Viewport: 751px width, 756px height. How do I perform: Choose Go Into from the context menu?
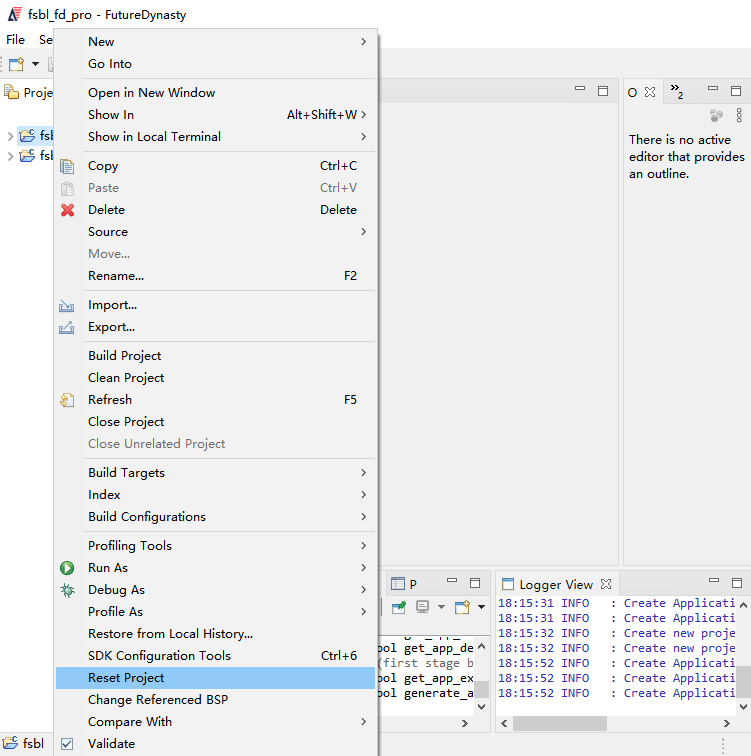[x=215, y=64]
